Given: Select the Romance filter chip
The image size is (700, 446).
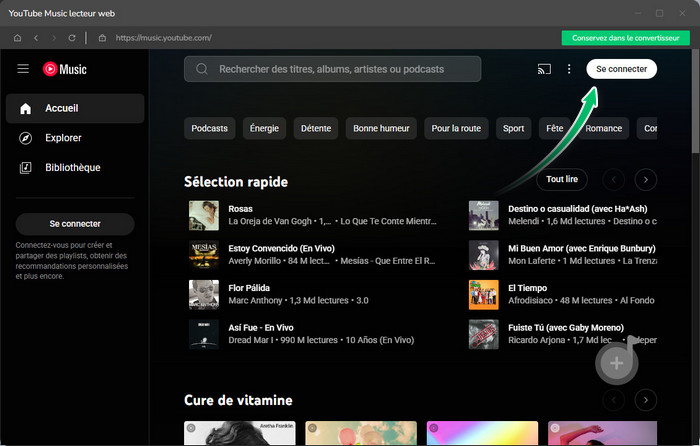Looking at the screenshot, I should click(x=604, y=129).
